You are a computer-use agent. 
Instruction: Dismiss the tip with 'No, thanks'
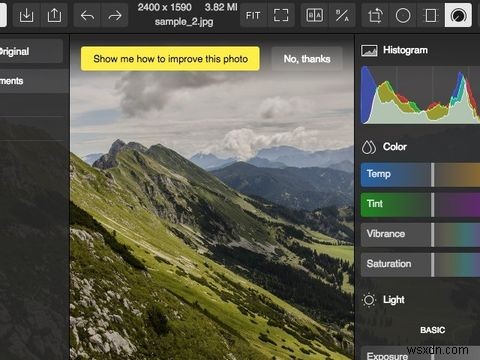click(x=307, y=59)
